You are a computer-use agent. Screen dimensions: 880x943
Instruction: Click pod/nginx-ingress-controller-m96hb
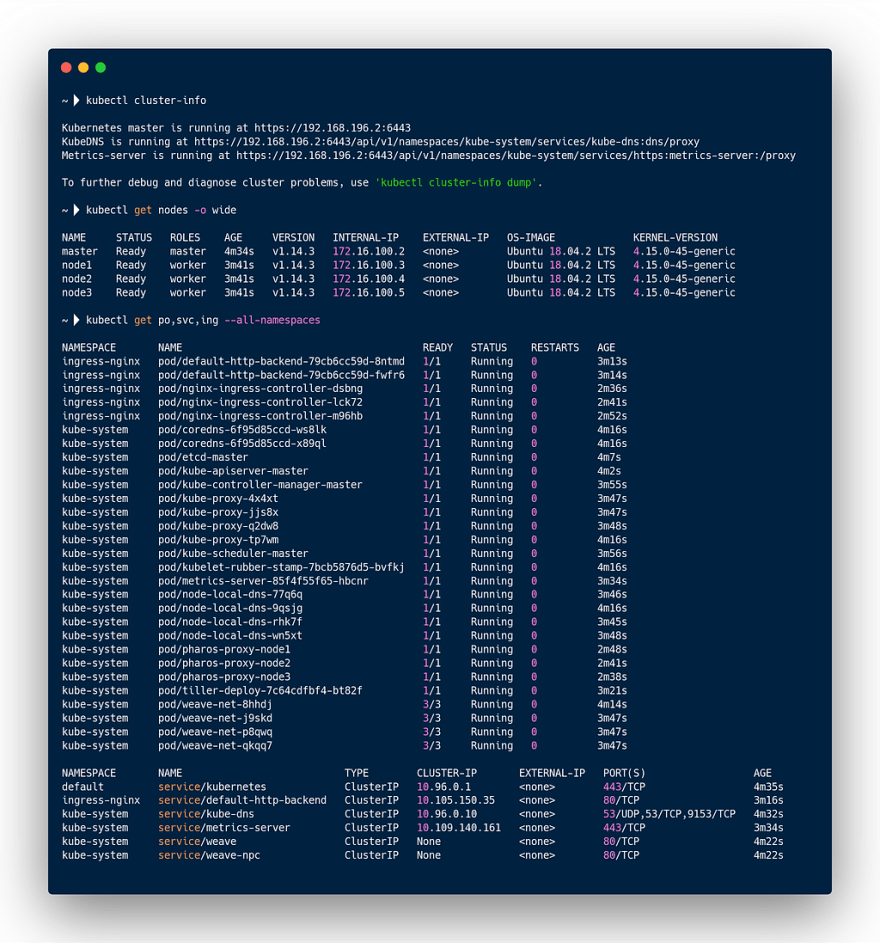260,416
